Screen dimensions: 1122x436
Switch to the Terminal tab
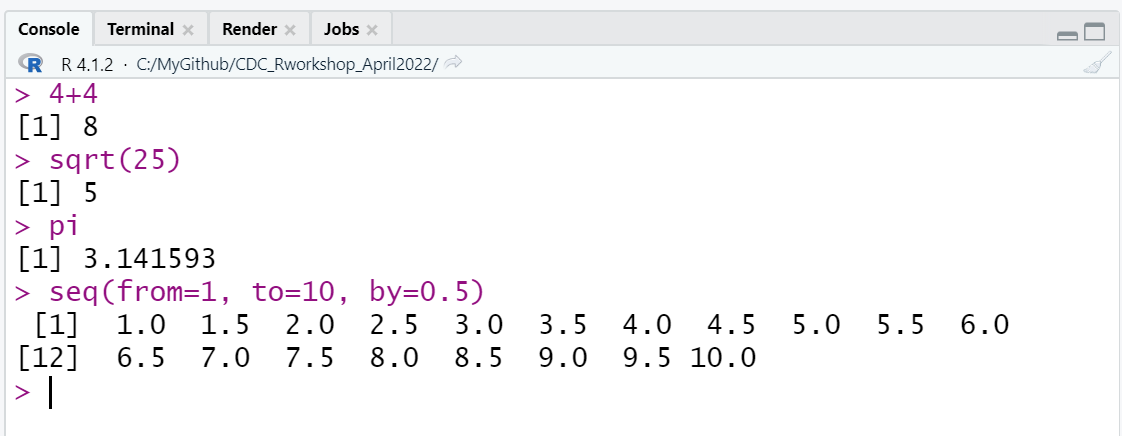(x=140, y=29)
